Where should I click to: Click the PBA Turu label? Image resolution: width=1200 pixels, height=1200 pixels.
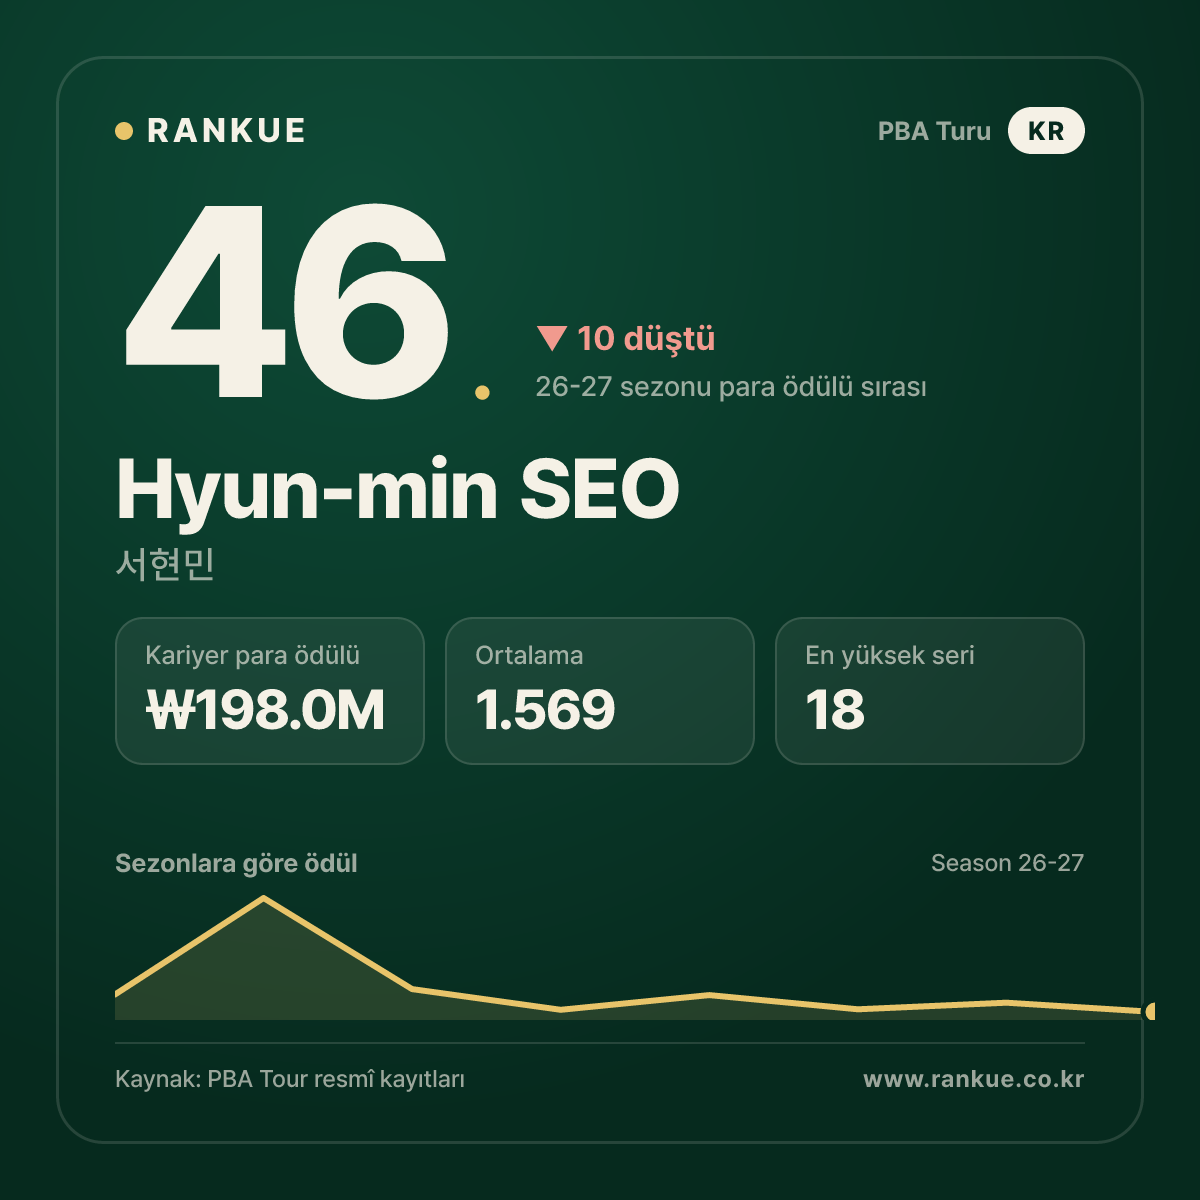tap(934, 131)
